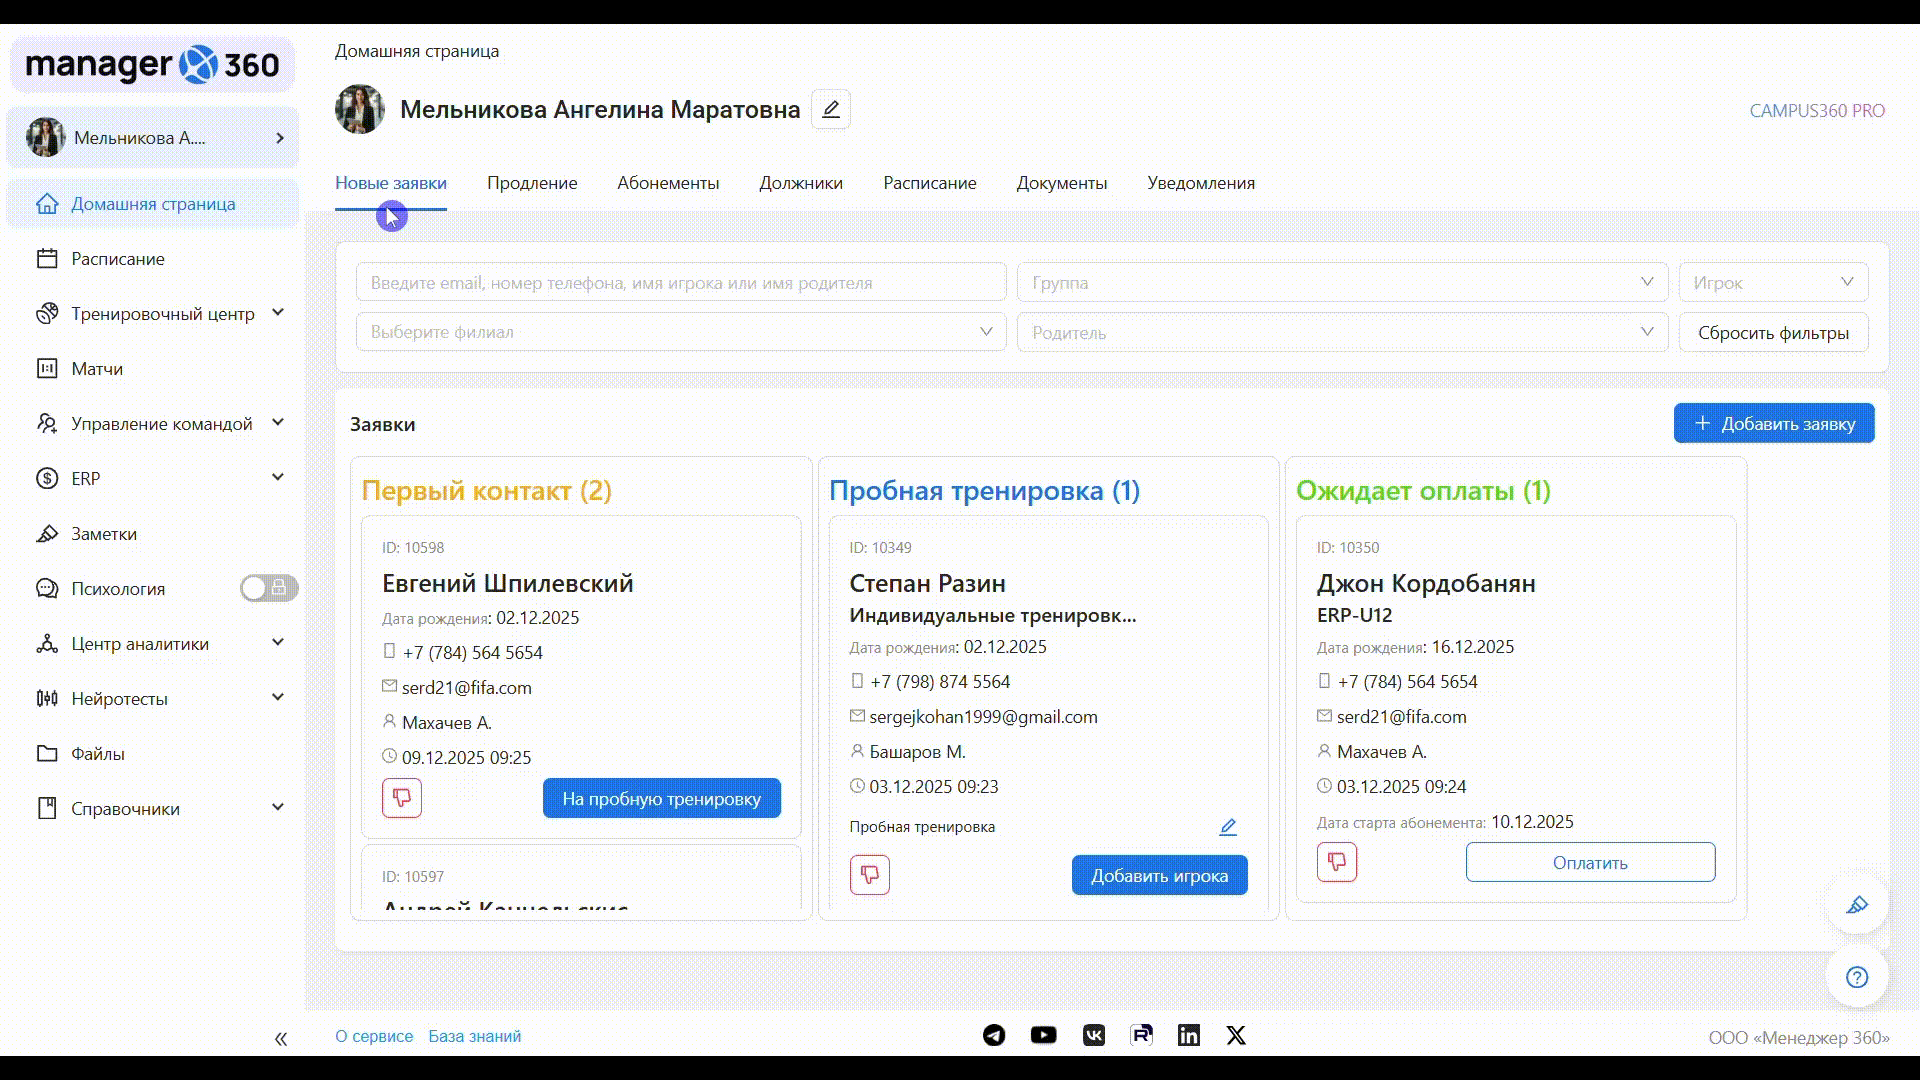Open the Абонементы tab

(668, 183)
